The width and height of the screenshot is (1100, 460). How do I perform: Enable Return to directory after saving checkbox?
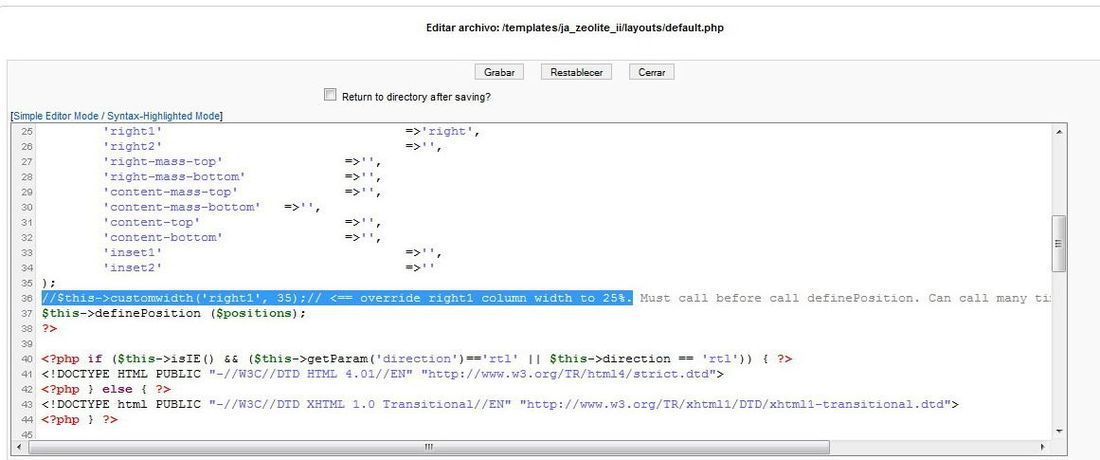pos(330,95)
